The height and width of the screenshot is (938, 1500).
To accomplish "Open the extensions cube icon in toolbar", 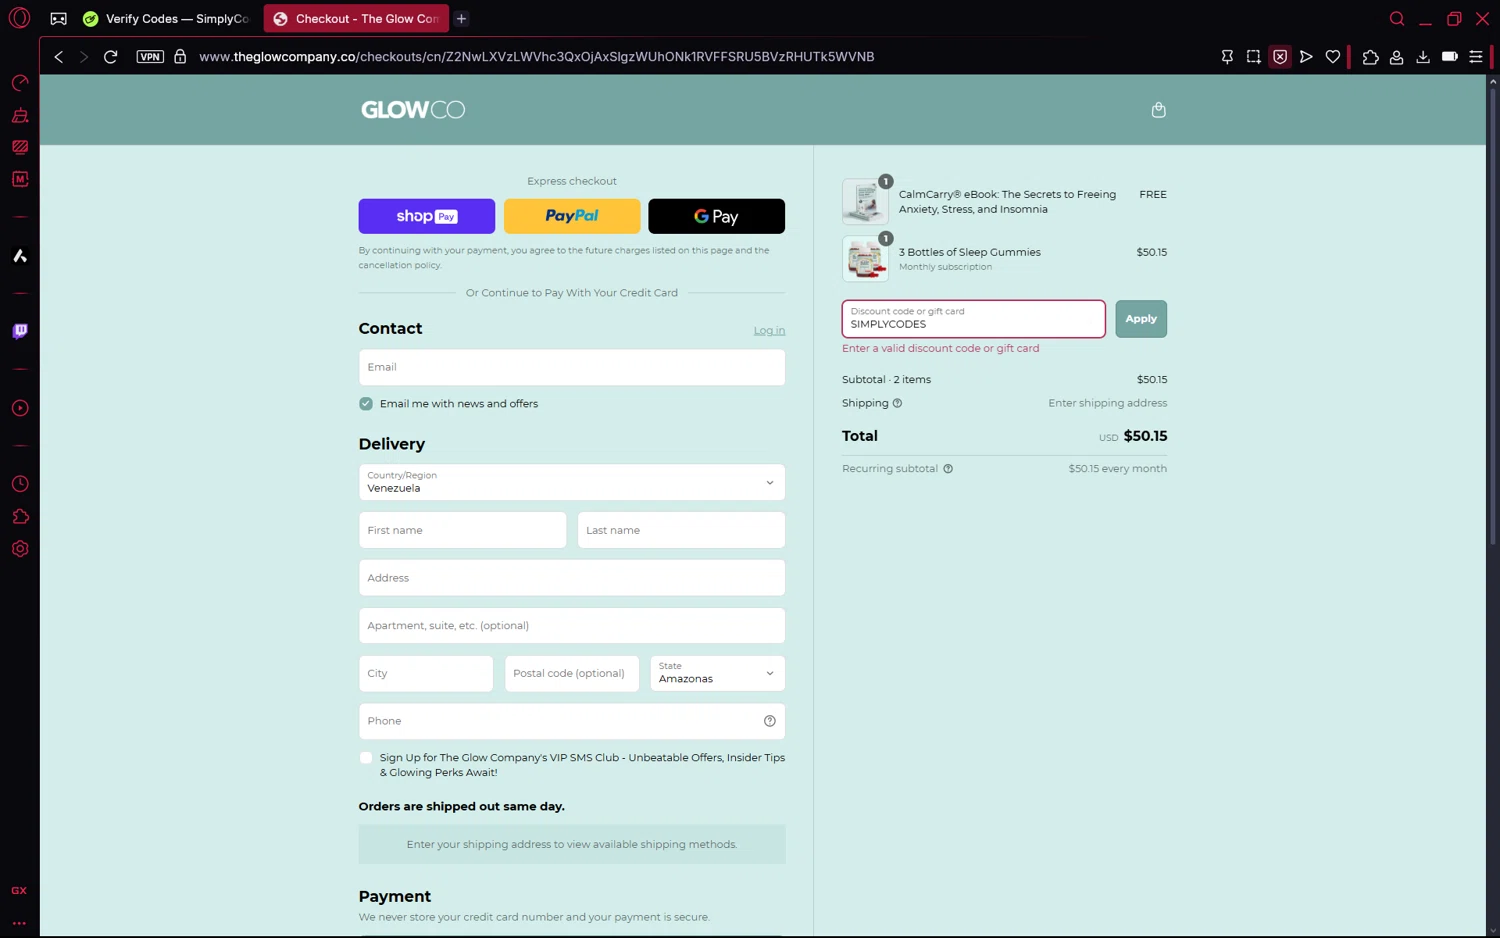I will pyautogui.click(x=1370, y=57).
